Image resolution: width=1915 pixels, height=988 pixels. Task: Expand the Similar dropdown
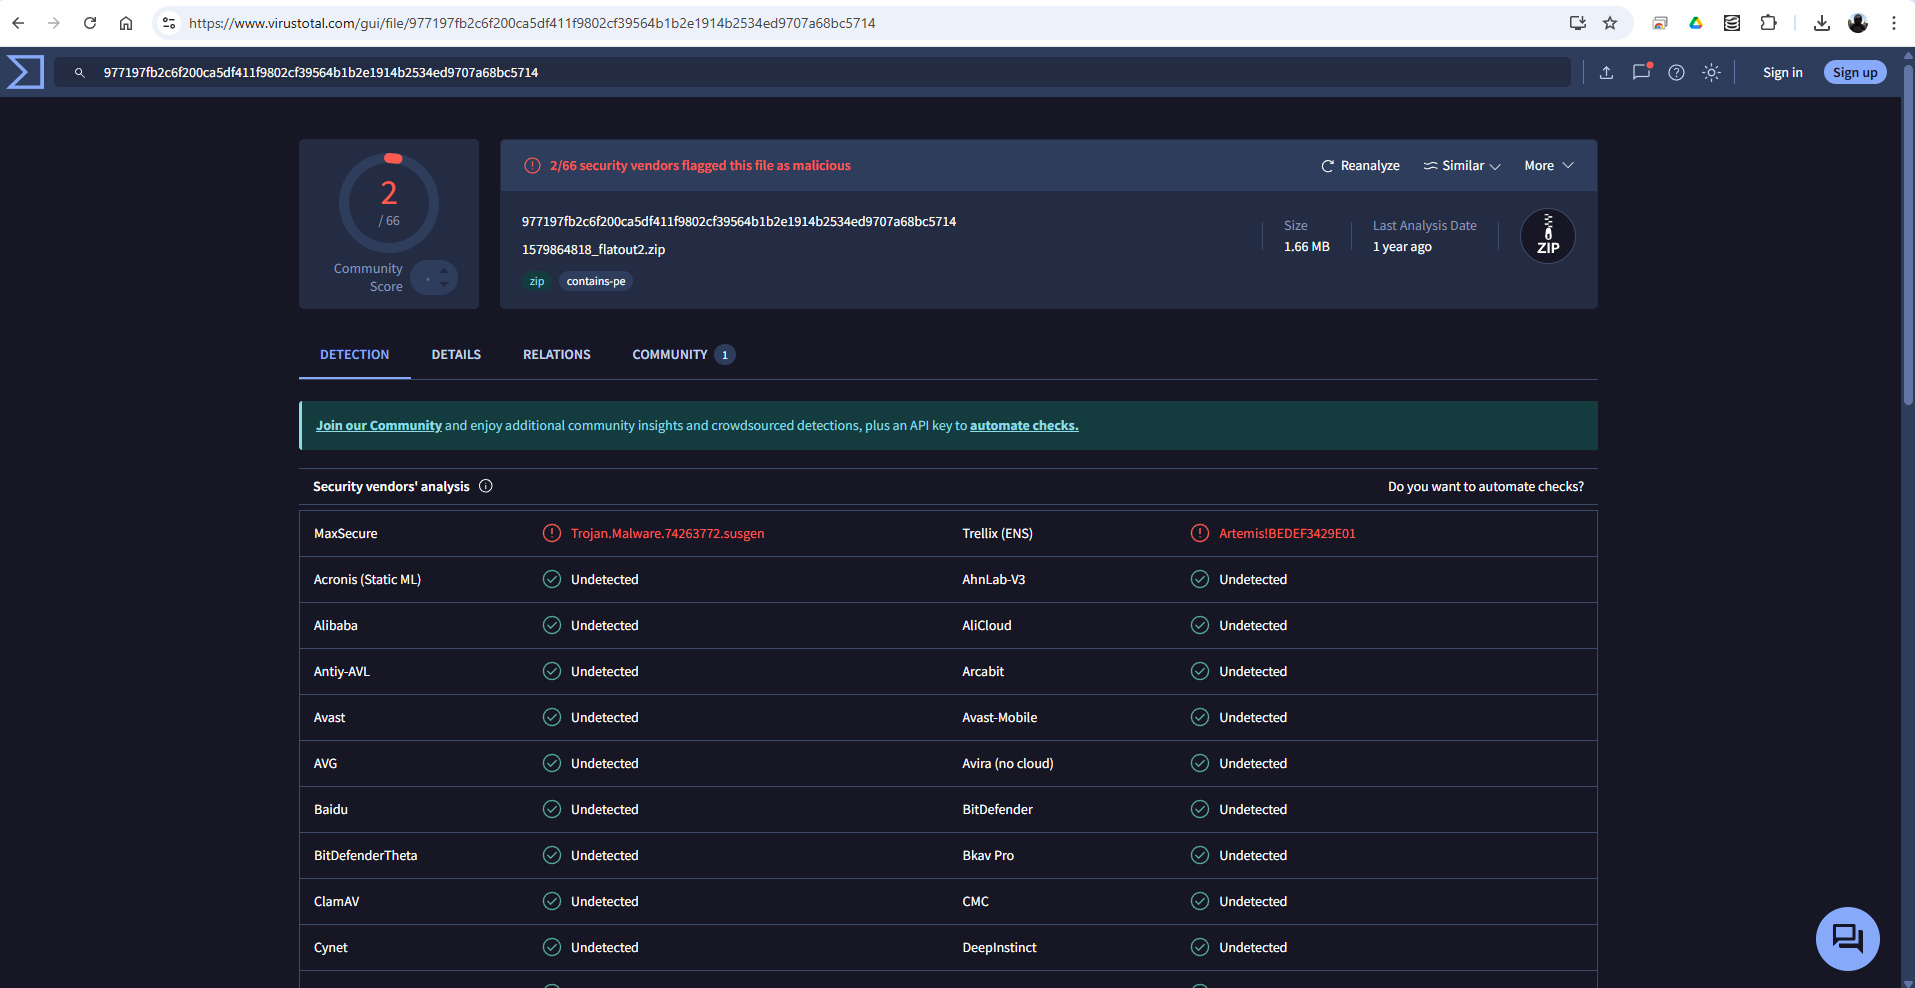tap(1462, 166)
